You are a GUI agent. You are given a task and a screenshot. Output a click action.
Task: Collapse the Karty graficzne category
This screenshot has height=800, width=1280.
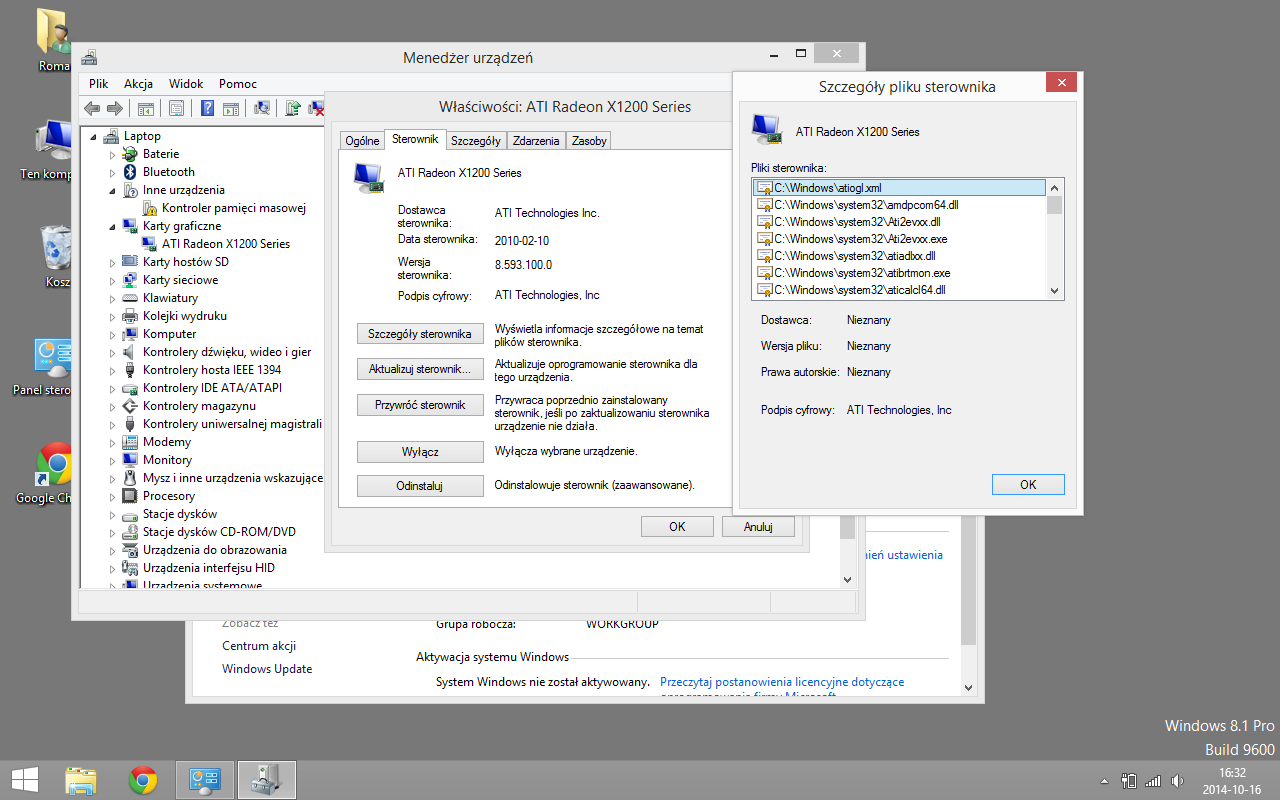110,225
